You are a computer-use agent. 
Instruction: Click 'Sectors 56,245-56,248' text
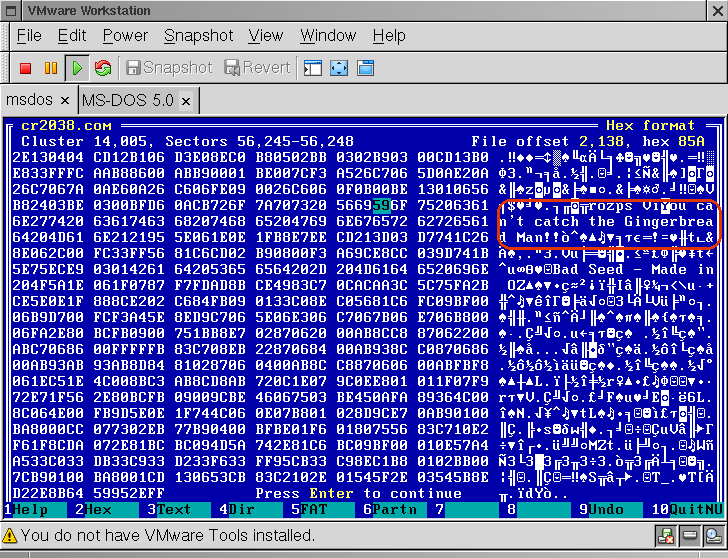click(x=260, y=142)
